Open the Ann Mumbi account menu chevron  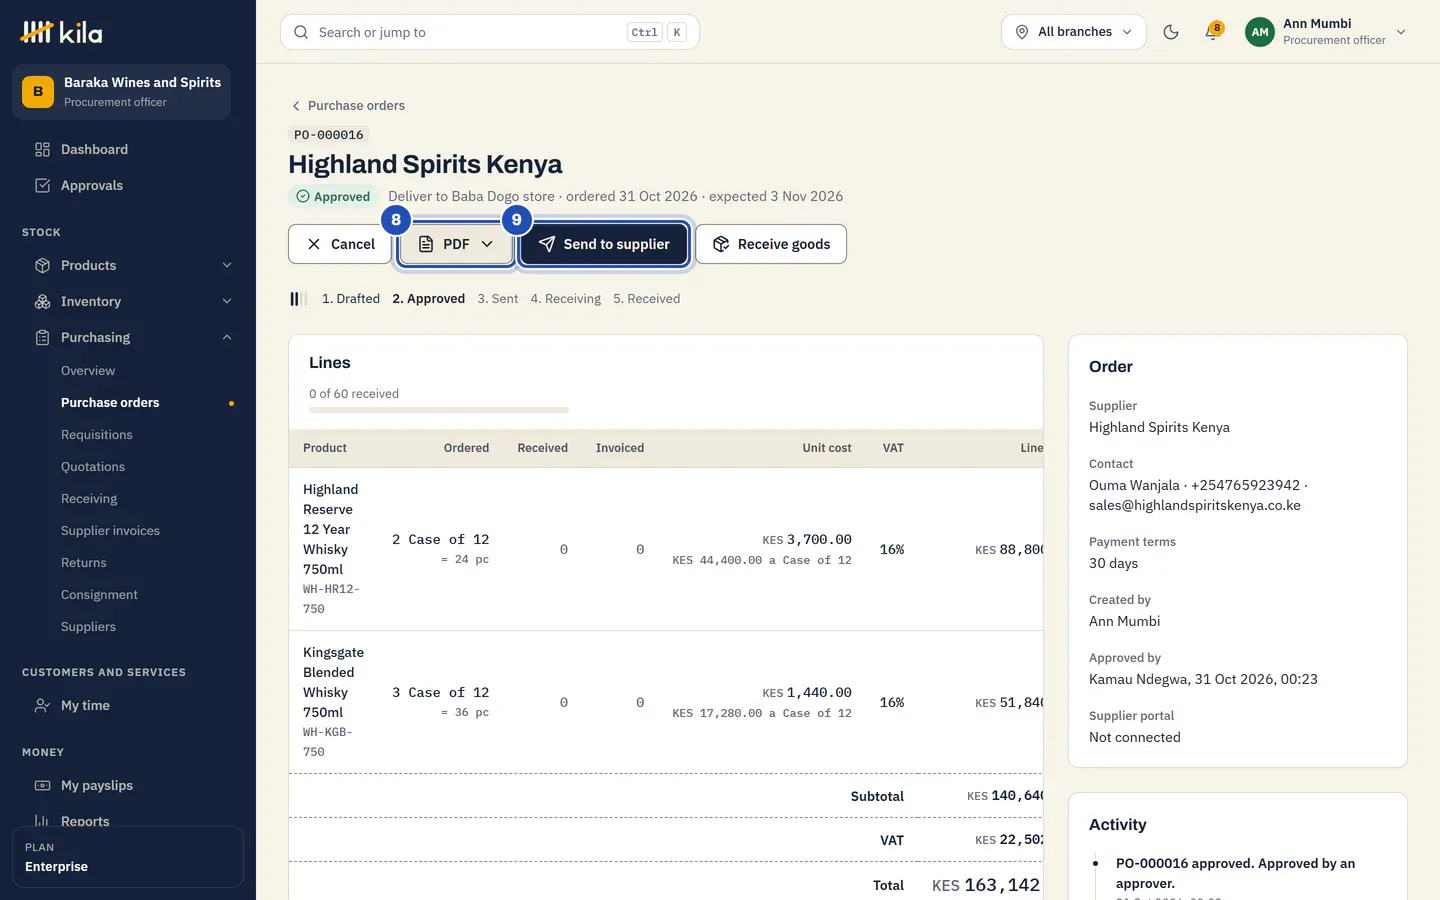click(x=1401, y=32)
